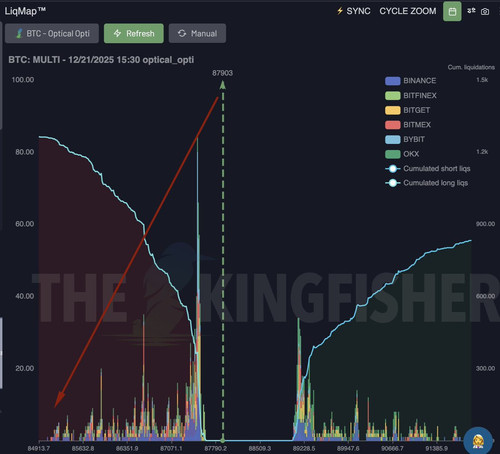Click the Cum. liquidations axis title

pyautogui.click(x=471, y=67)
